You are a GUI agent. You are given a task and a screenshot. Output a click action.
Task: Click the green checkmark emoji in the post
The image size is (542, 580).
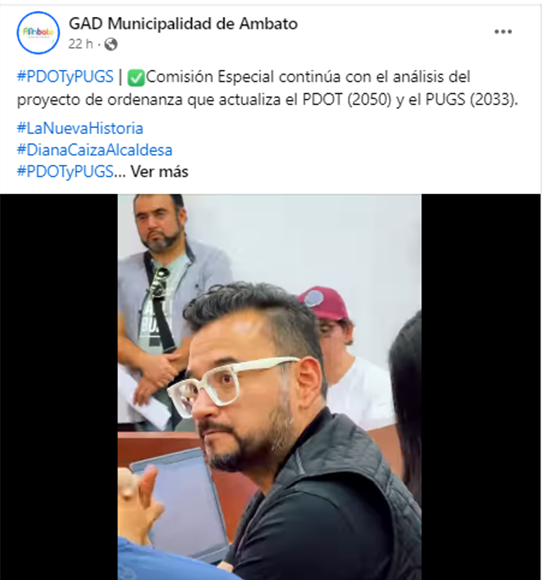(136, 78)
